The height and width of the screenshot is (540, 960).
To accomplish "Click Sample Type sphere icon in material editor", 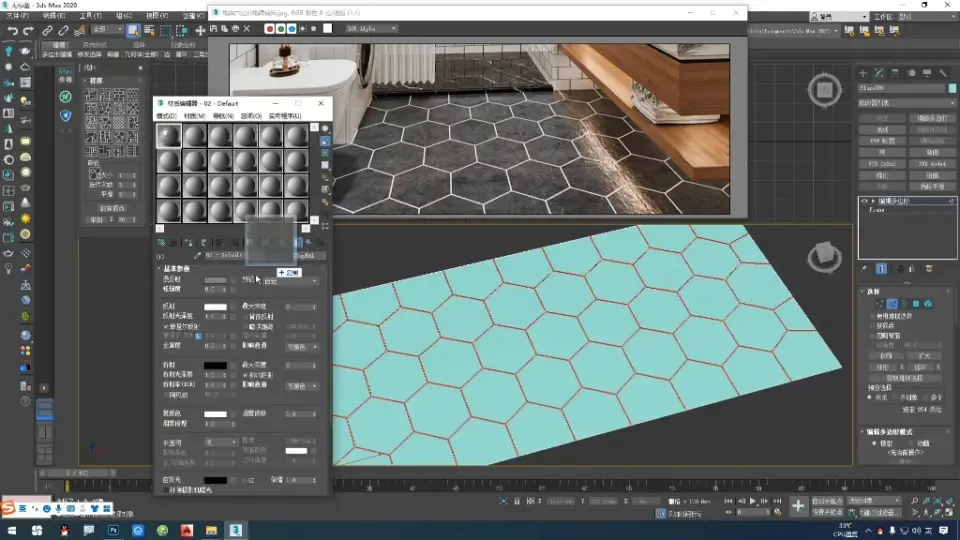I will pos(325,129).
